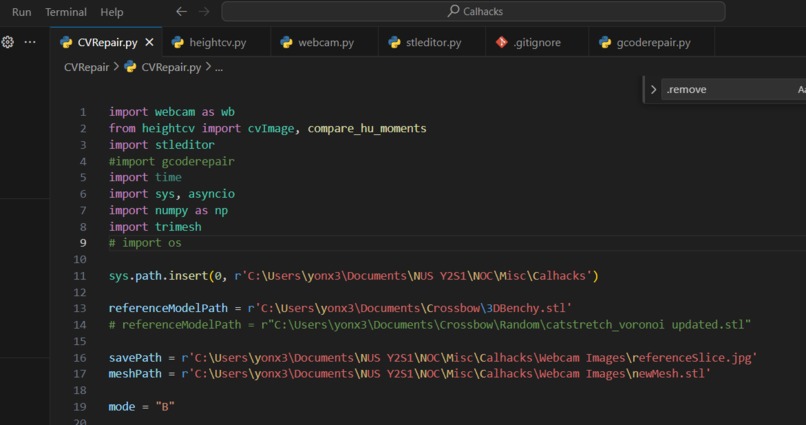Click 'sys.path.insert' on line 11
Image resolution: width=806 pixels, height=425 pixels.
[158, 276]
